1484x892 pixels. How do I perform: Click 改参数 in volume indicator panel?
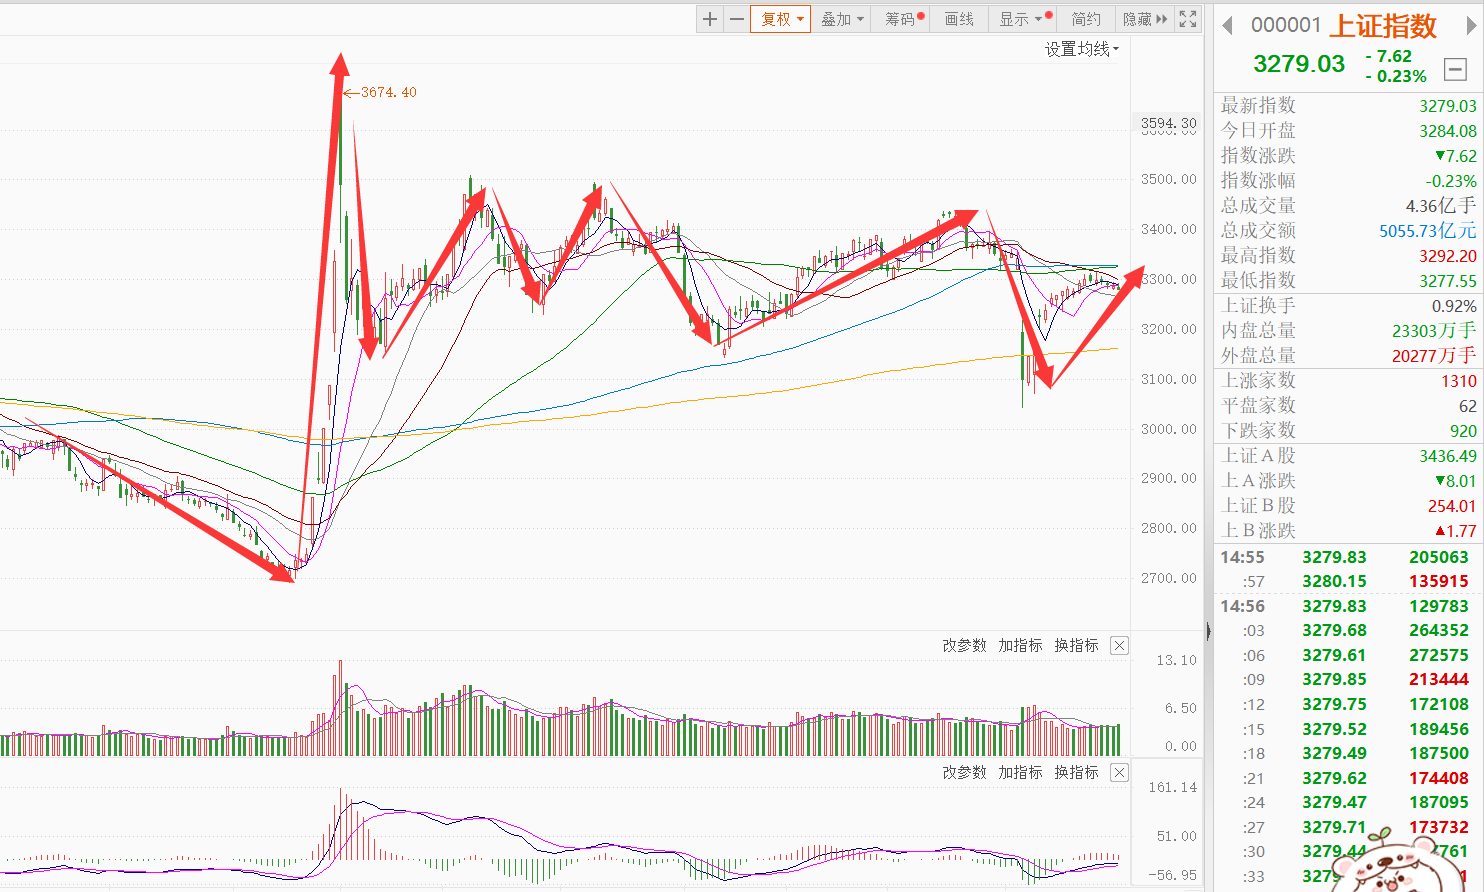(964, 645)
